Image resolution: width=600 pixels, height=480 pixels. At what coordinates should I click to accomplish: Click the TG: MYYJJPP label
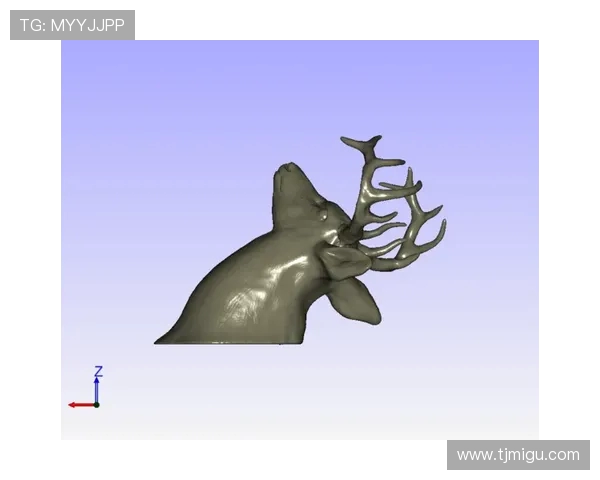point(72,25)
